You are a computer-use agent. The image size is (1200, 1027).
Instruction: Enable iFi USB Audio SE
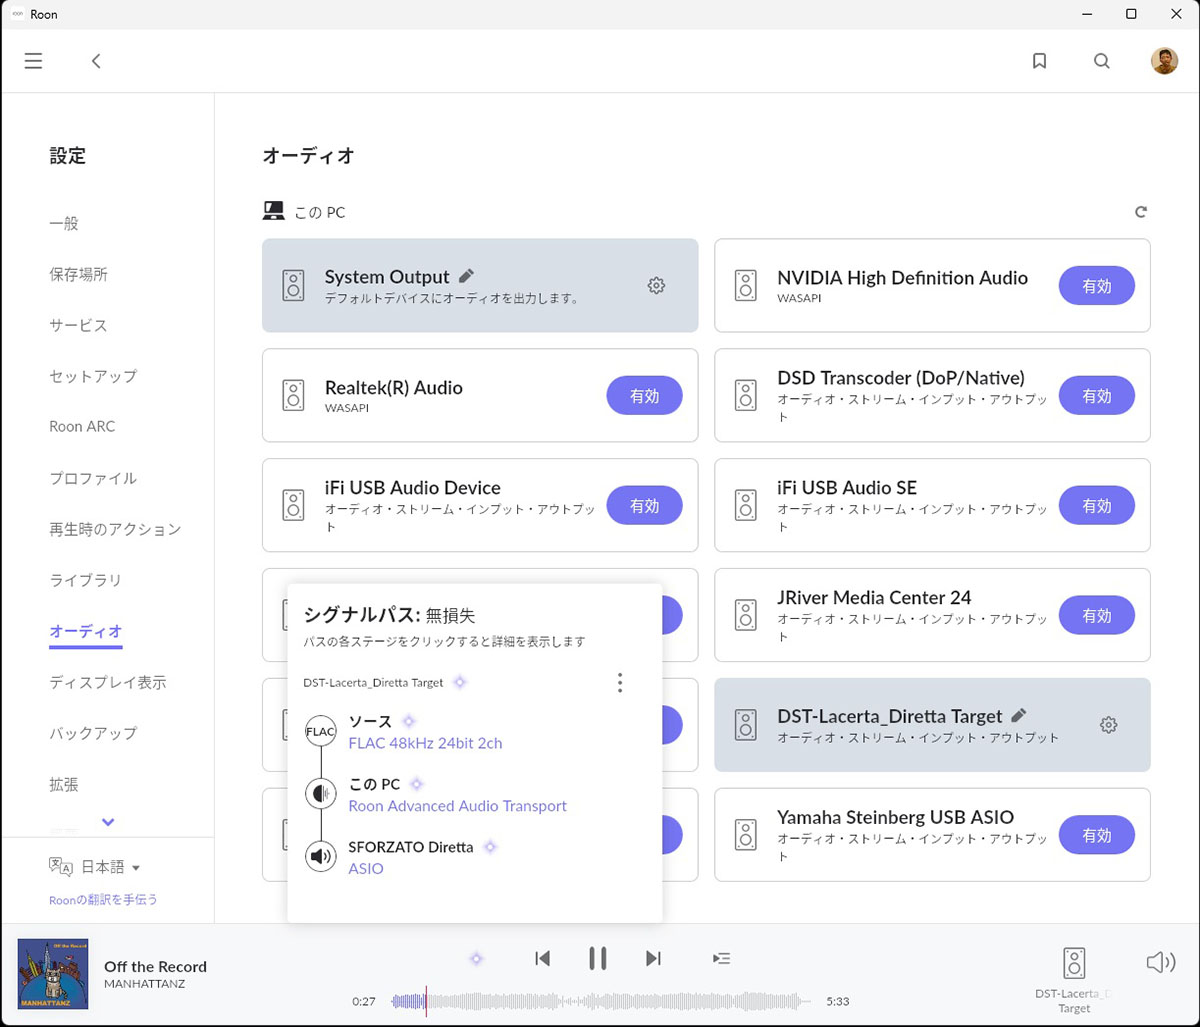click(1097, 506)
